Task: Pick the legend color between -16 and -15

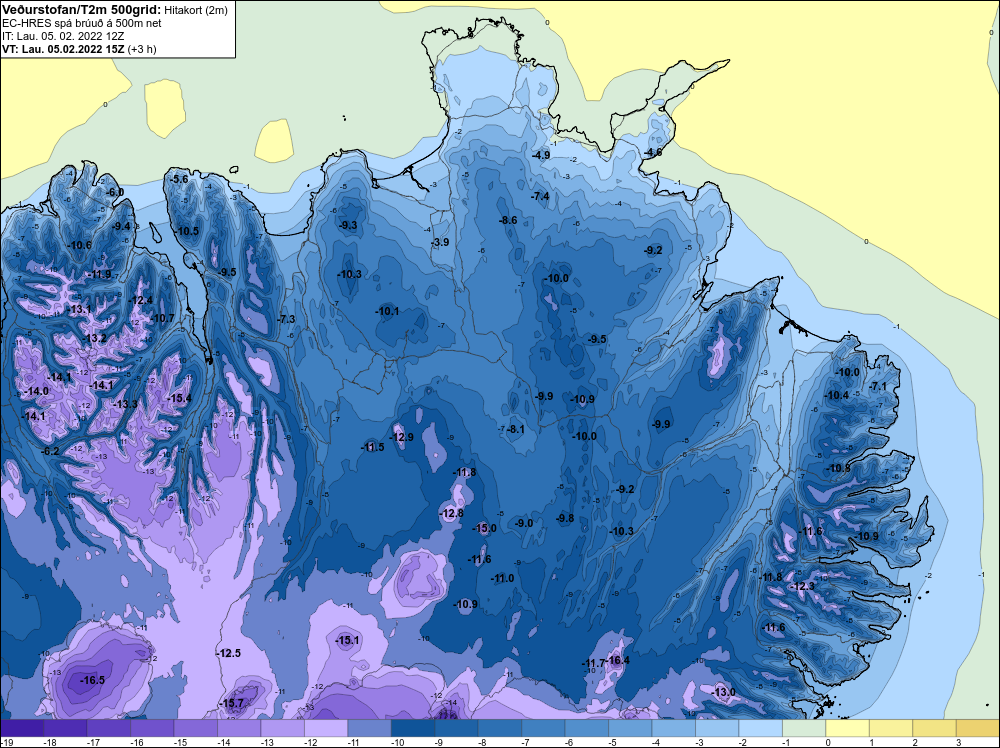Action: [x=152, y=728]
